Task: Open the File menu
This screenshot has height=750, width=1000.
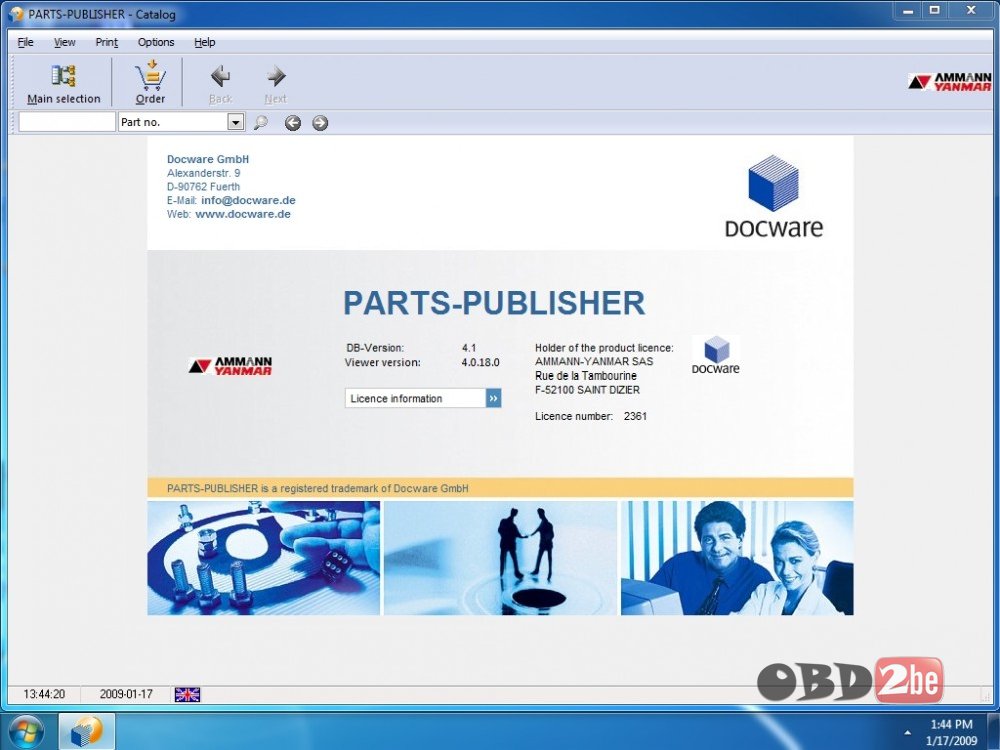Action: [x=26, y=42]
